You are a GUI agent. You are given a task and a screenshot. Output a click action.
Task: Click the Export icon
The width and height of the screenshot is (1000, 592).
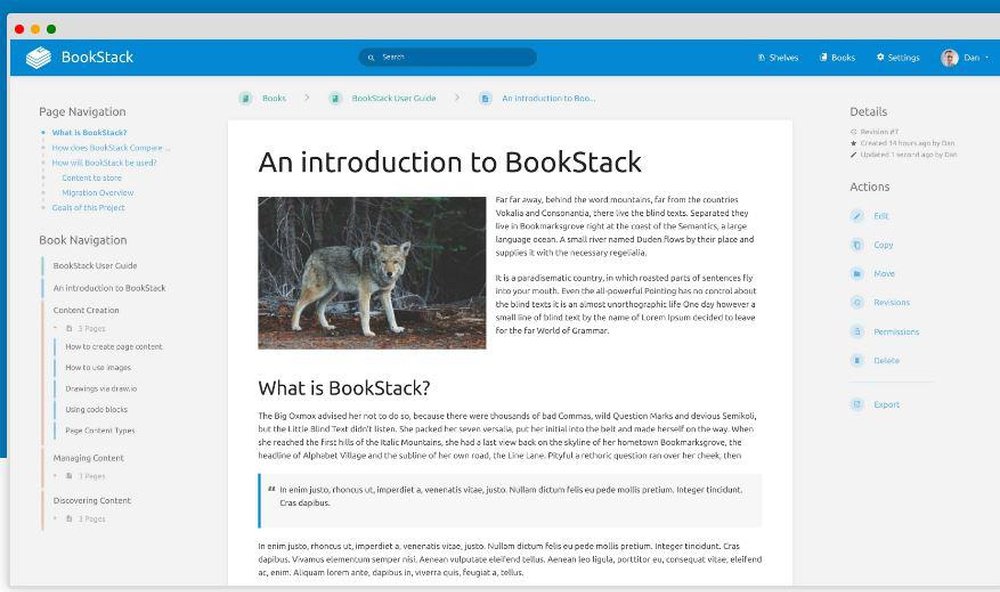click(857, 404)
